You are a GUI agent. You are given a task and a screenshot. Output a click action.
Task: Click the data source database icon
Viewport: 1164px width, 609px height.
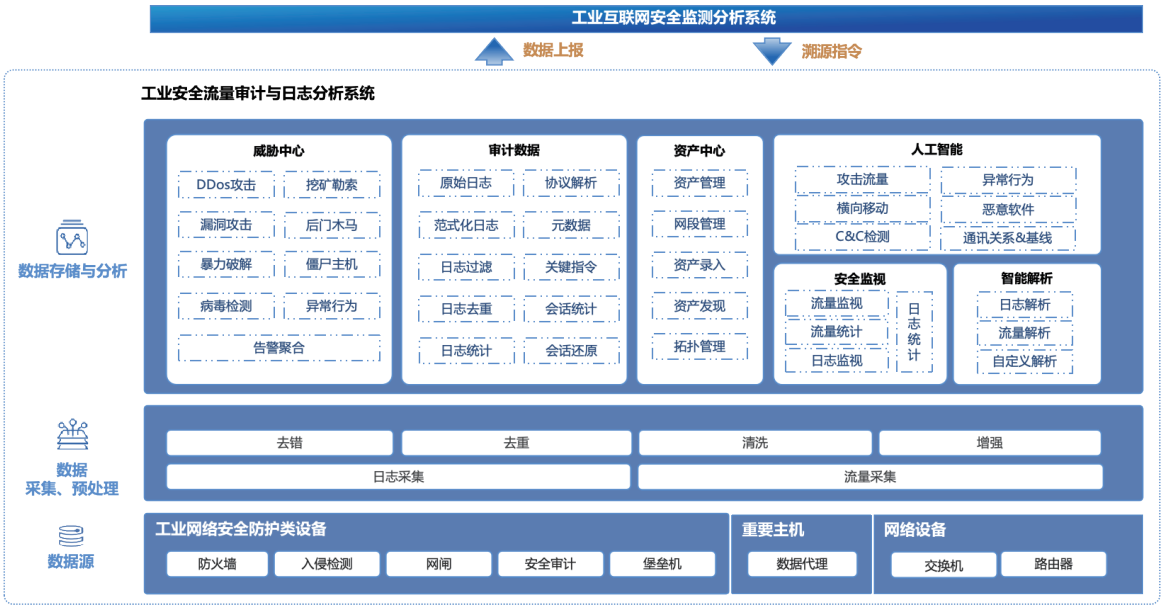[x=71, y=535]
